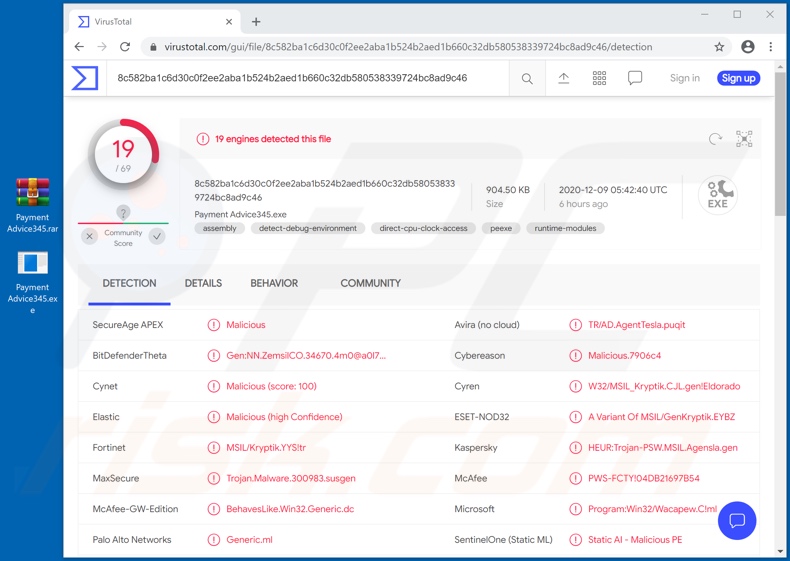Click the alert icon next to SecureAge APEX result
The height and width of the screenshot is (561, 790).
tap(214, 325)
